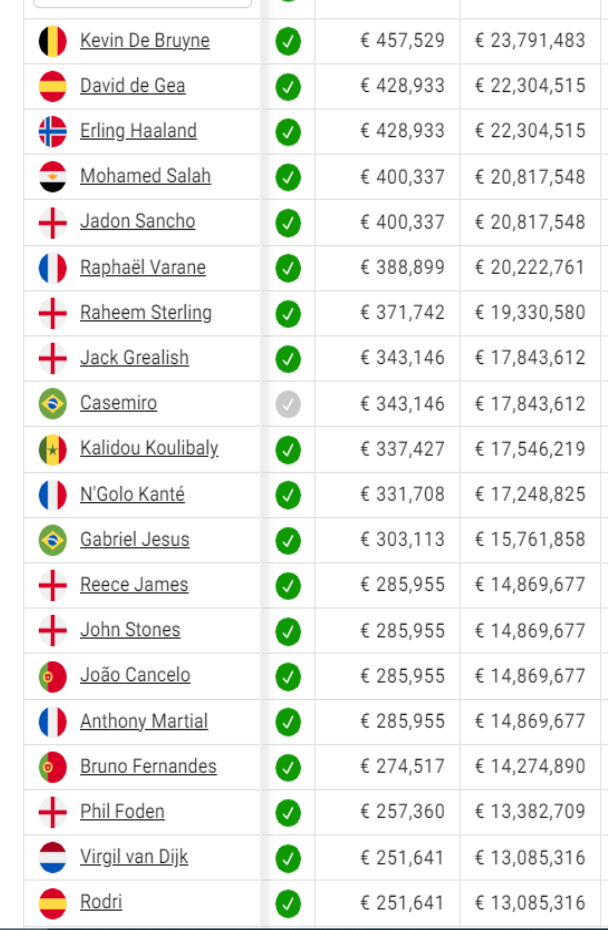Click the Norway flag next to Erling Haaland
Image resolution: width=608 pixels, height=930 pixels.
click(x=52, y=131)
